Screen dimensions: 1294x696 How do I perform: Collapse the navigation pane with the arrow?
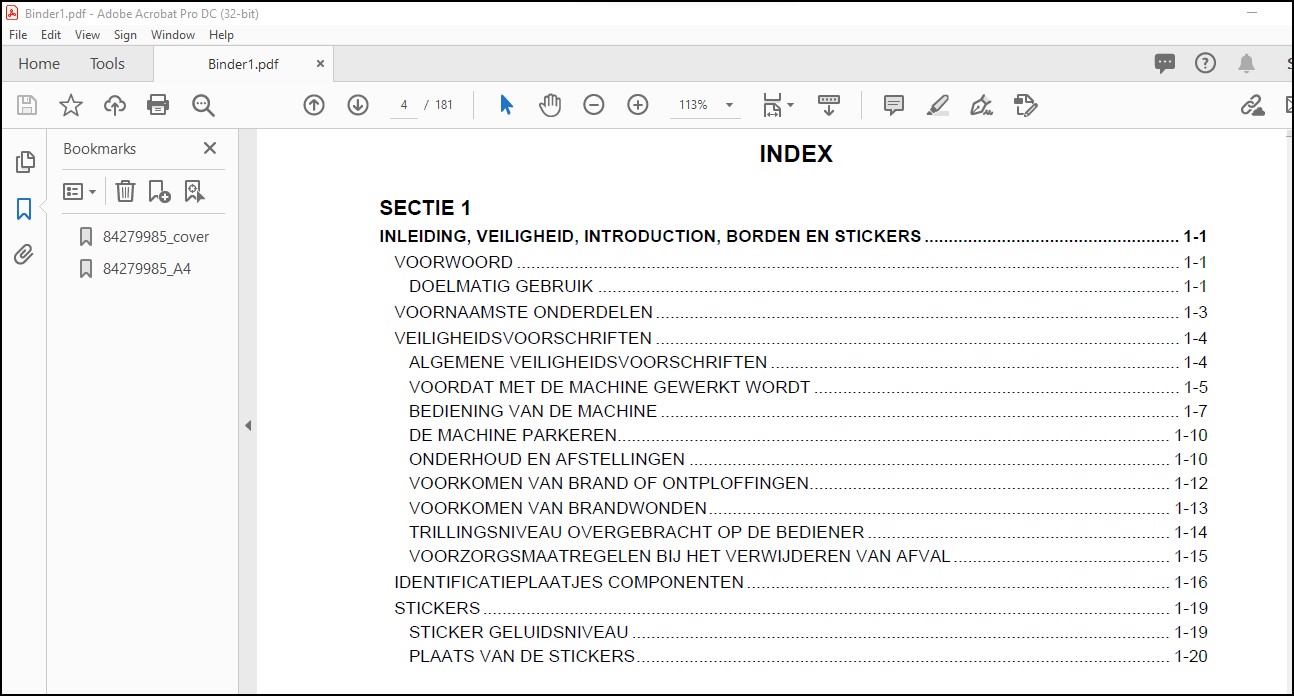(248, 425)
